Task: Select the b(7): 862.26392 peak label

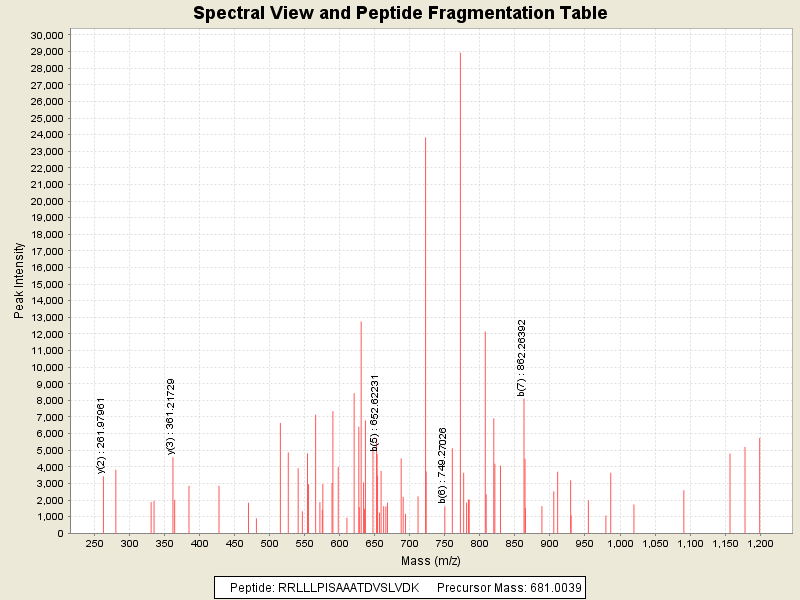Action: [x=522, y=358]
